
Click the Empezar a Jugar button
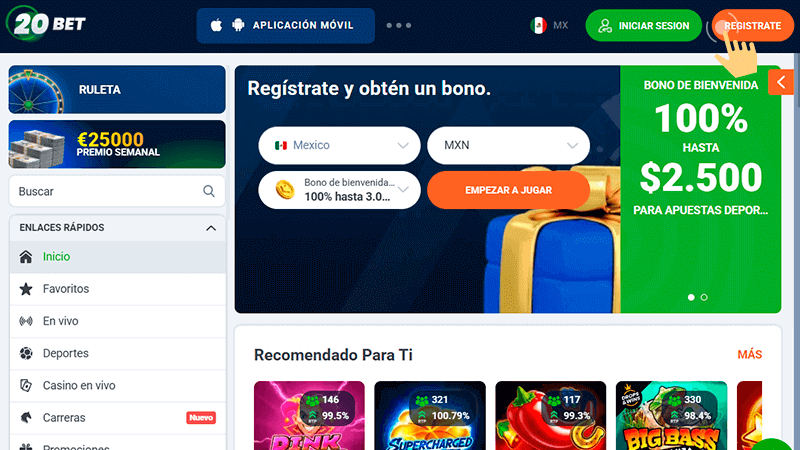508,190
